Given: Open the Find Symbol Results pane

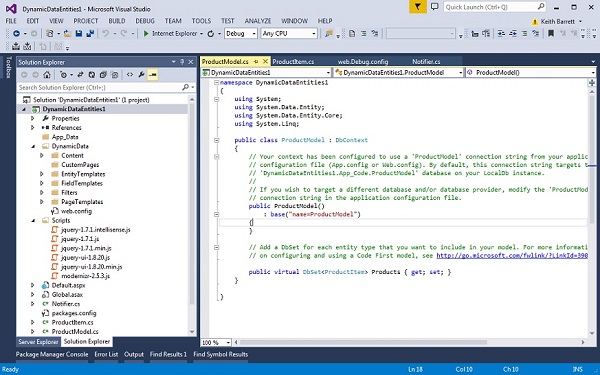Looking at the screenshot, I should (221, 355).
